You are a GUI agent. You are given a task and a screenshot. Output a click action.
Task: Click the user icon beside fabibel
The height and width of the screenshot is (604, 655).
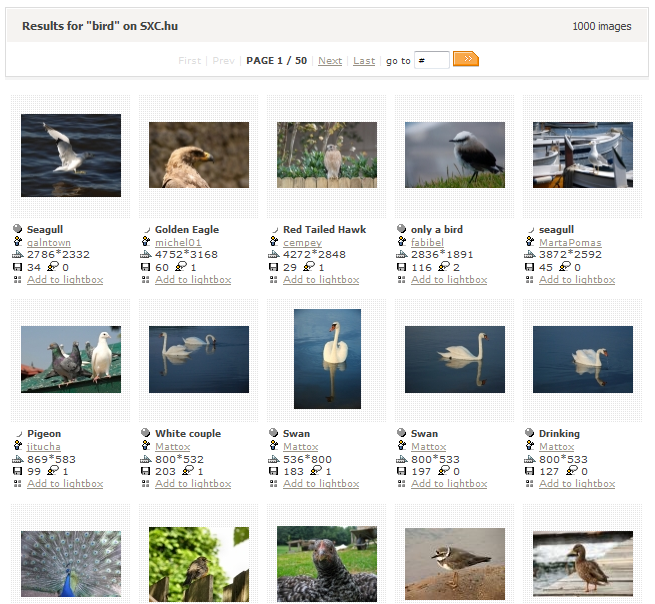coord(402,241)
